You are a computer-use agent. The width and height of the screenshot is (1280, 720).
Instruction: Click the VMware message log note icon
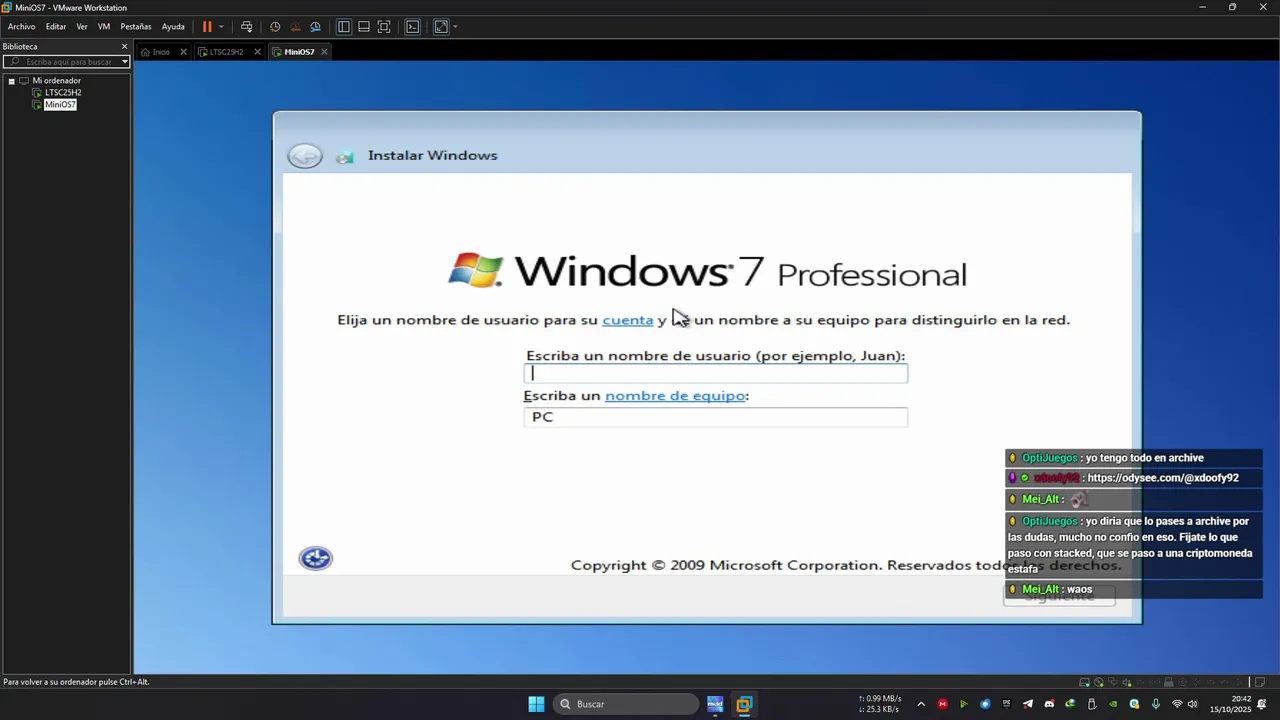[x=1260, y=682]
